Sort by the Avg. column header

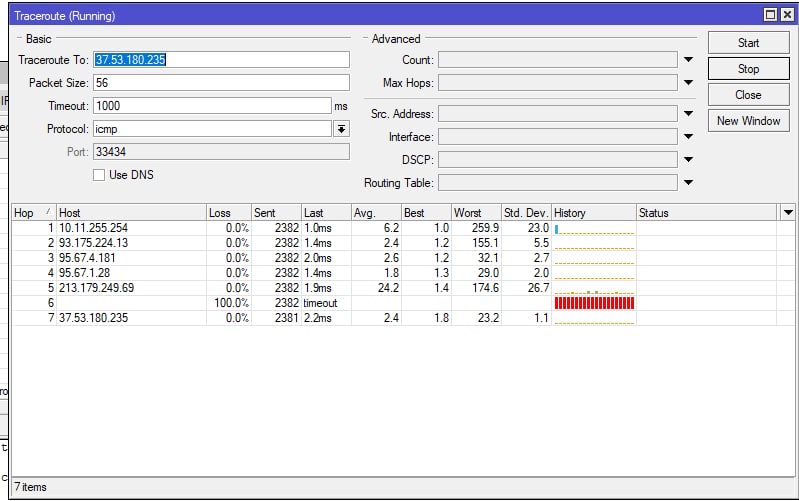click(x=376, y=213)
